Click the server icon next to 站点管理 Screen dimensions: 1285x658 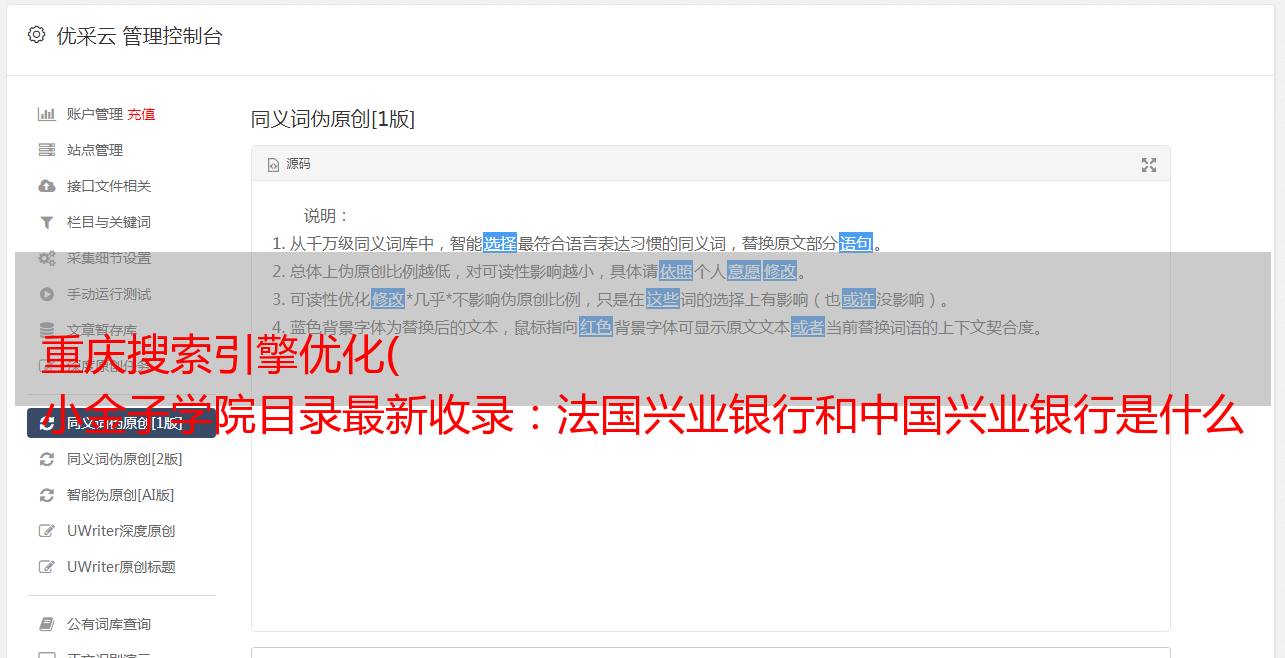pos(46,150)
